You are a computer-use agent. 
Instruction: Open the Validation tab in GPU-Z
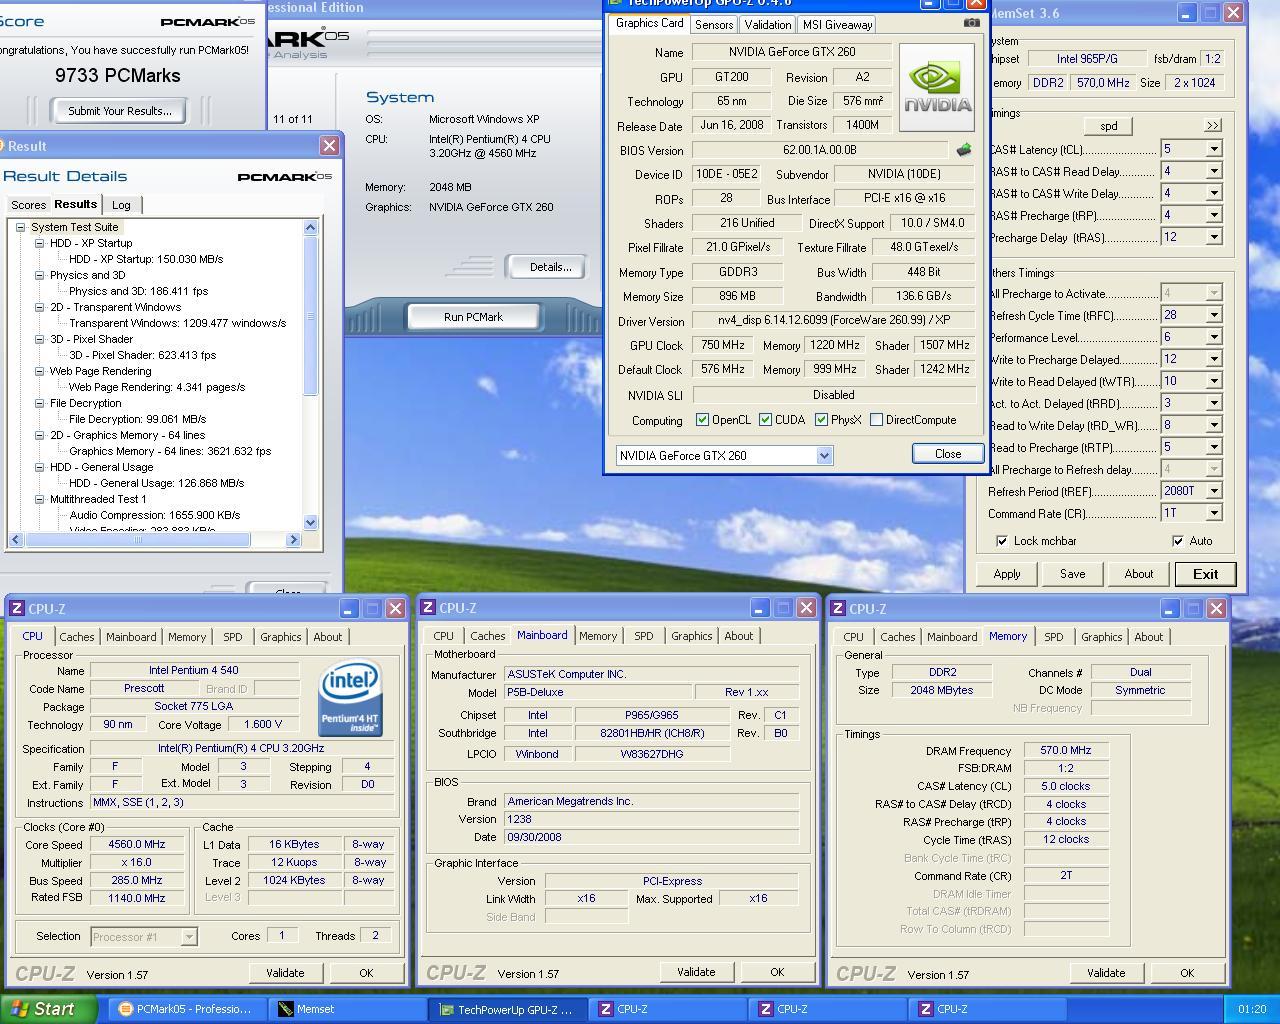pyautogui.click(x=768, y=25)
